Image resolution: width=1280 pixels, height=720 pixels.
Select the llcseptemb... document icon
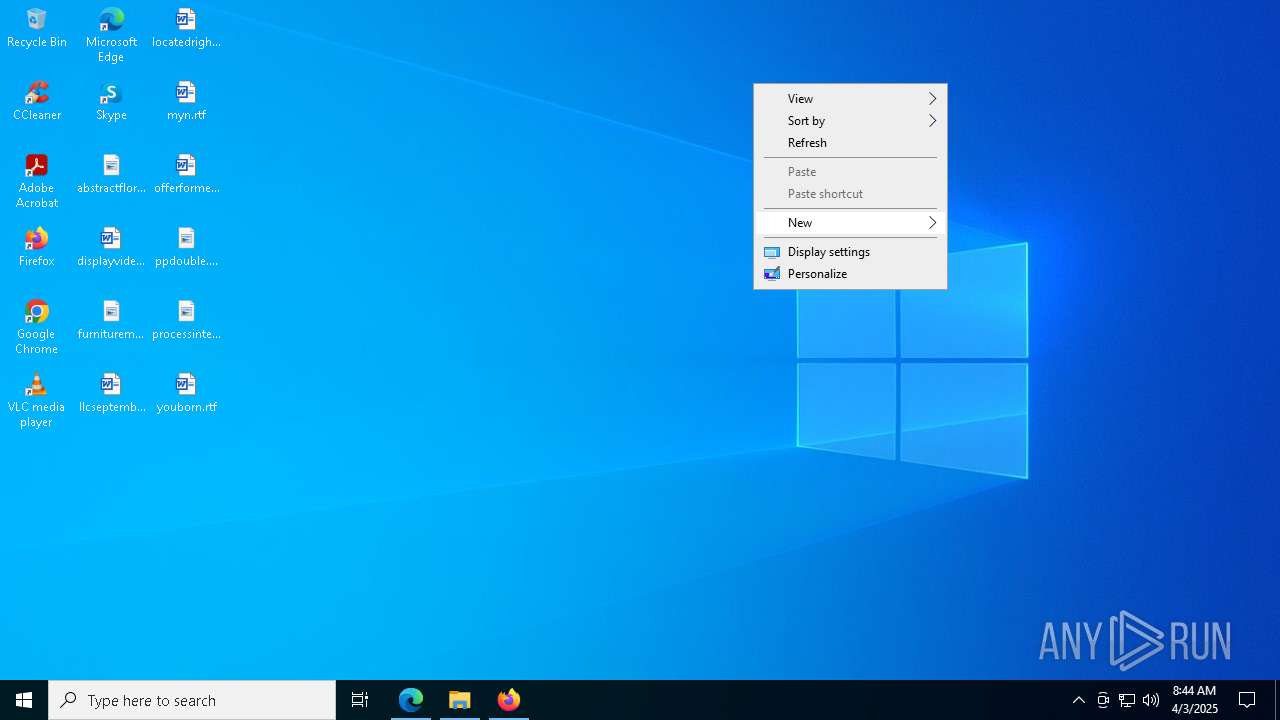111,393
